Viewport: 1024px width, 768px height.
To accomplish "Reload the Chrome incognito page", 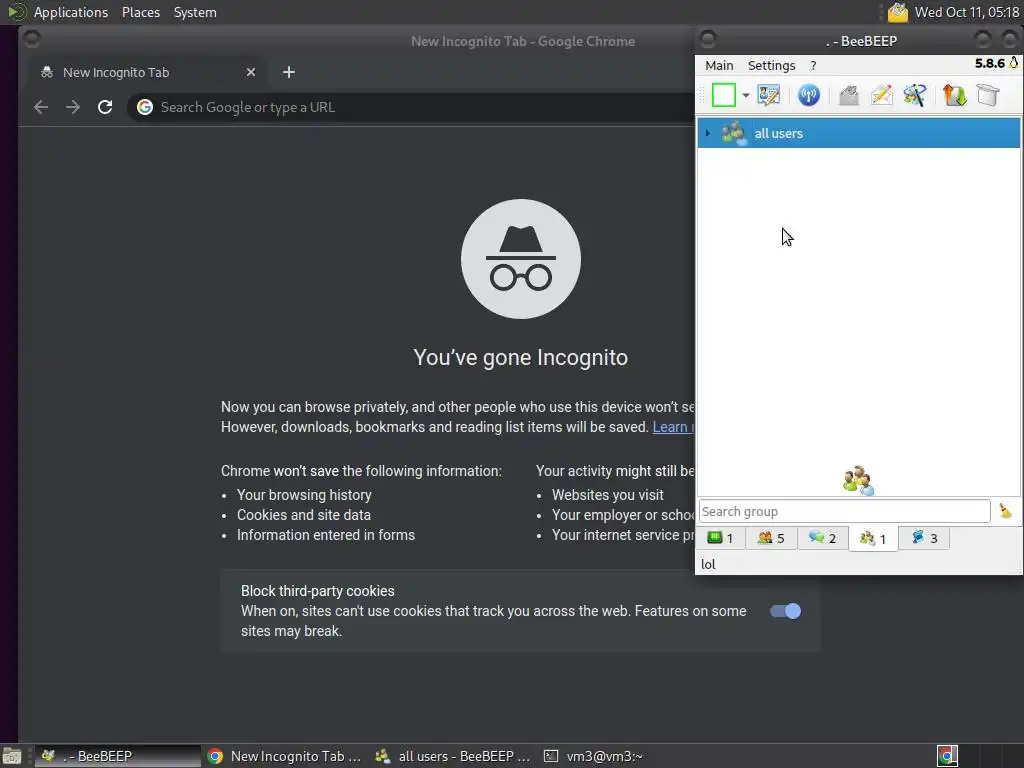I will 105,107.
